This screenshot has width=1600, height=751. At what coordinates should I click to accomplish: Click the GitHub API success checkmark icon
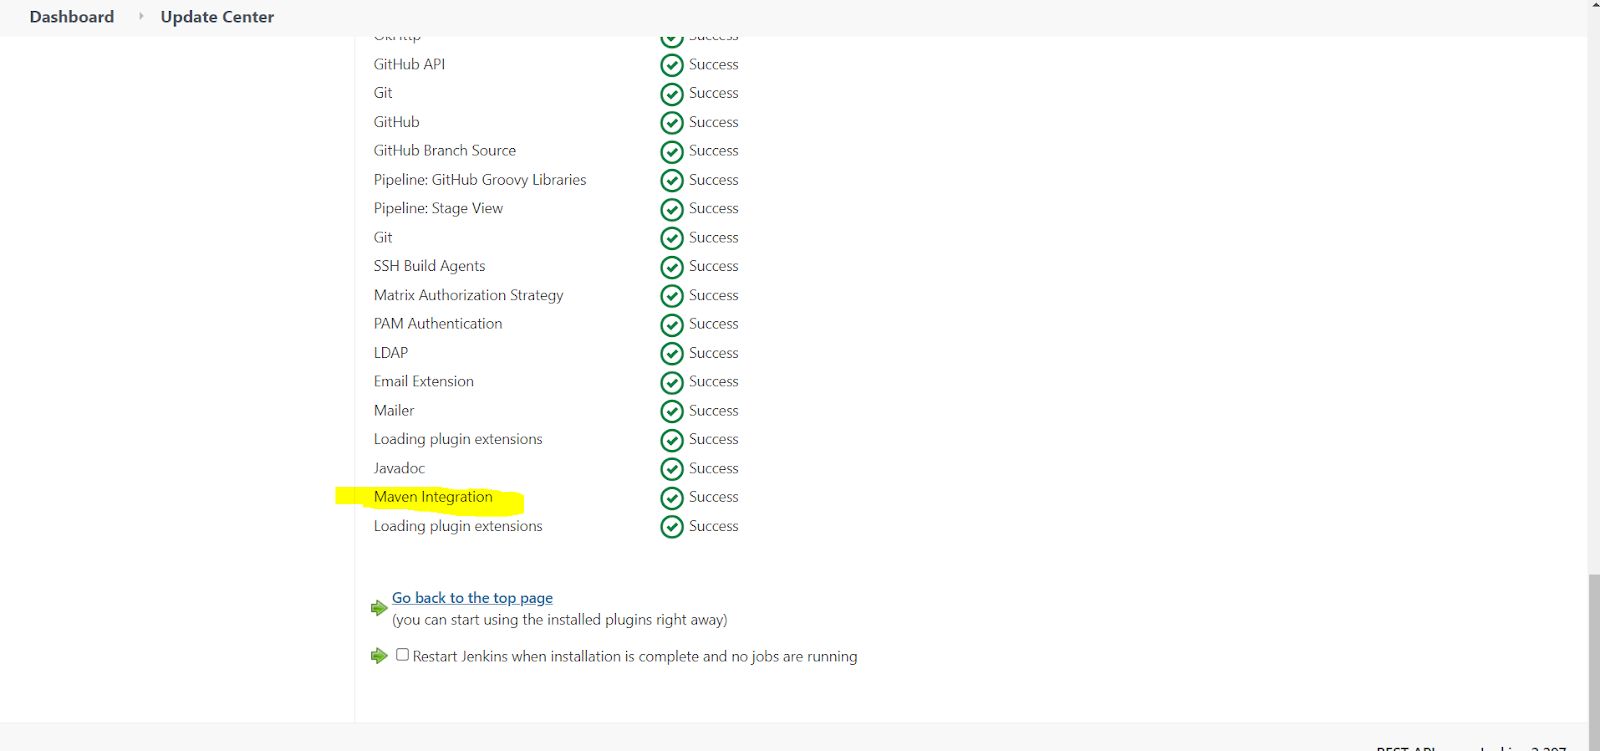click(x=672, y=65)
